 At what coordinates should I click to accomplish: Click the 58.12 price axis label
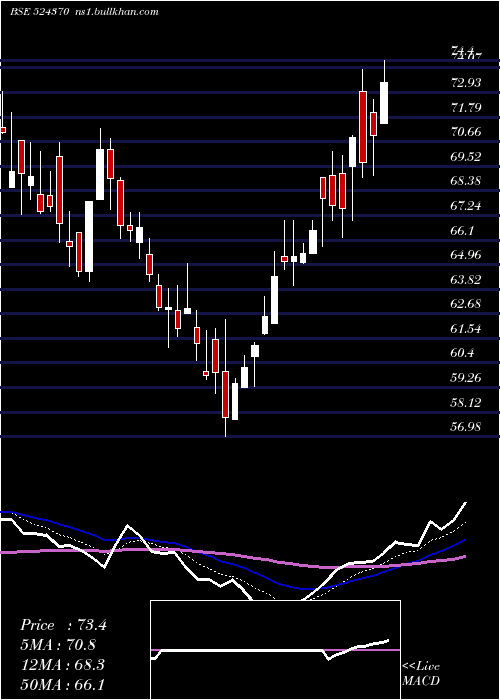pos(467,403)
